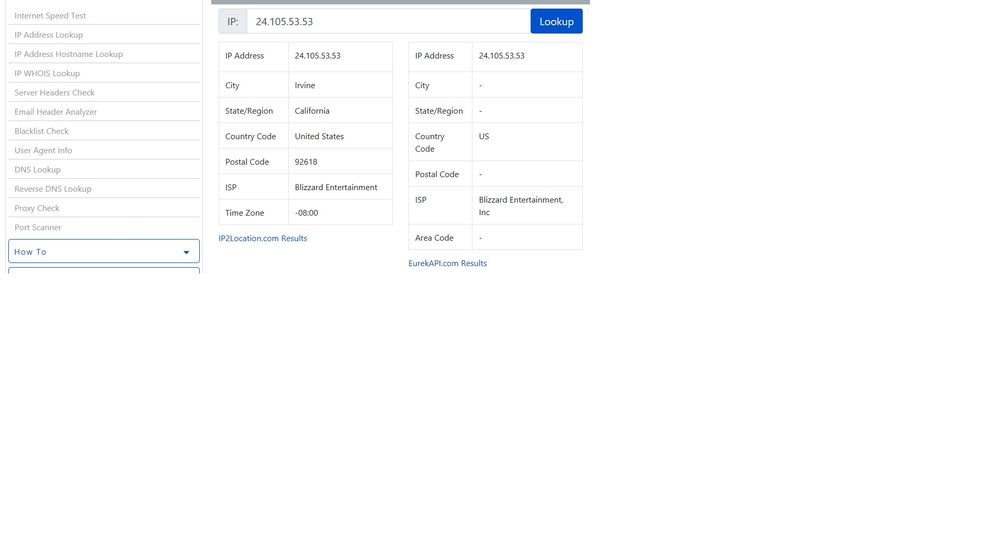
Task: Click postal code value 92618
Action: point(306,162)
